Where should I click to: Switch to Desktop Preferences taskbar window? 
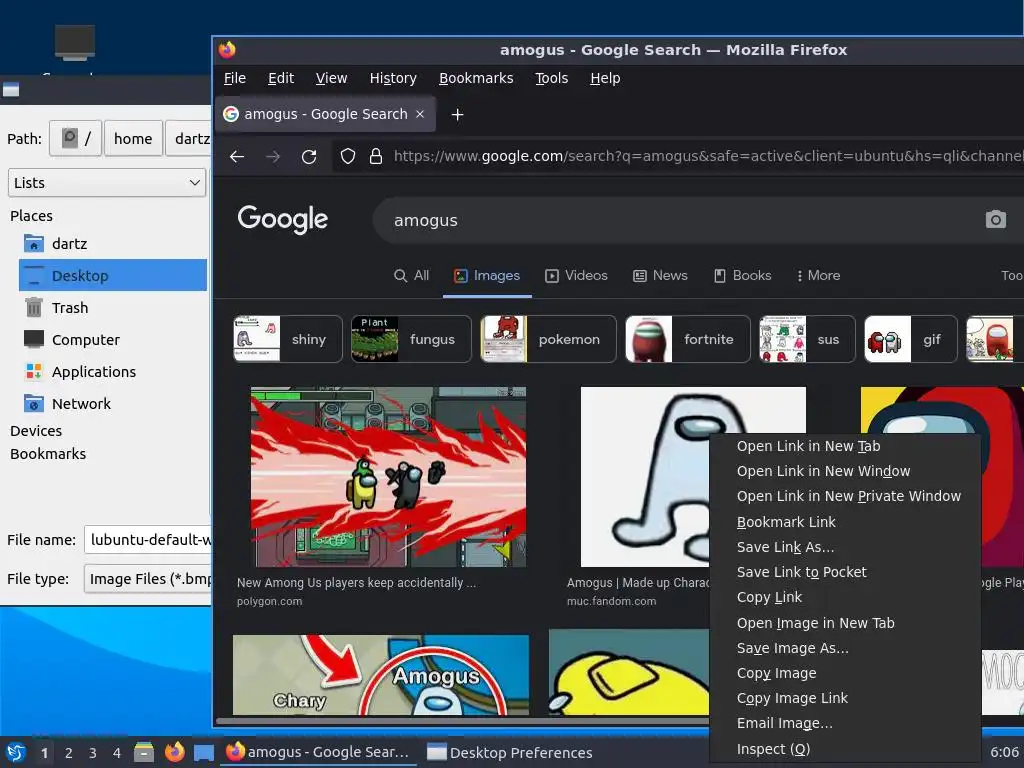click(509, 752)
